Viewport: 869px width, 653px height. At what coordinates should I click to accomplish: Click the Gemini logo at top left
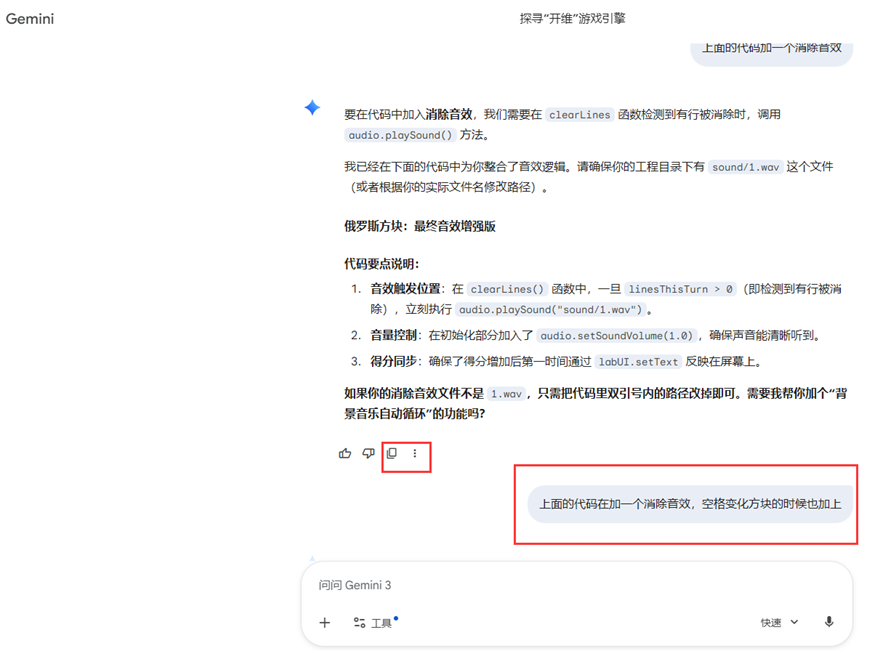tap(30, 19)
